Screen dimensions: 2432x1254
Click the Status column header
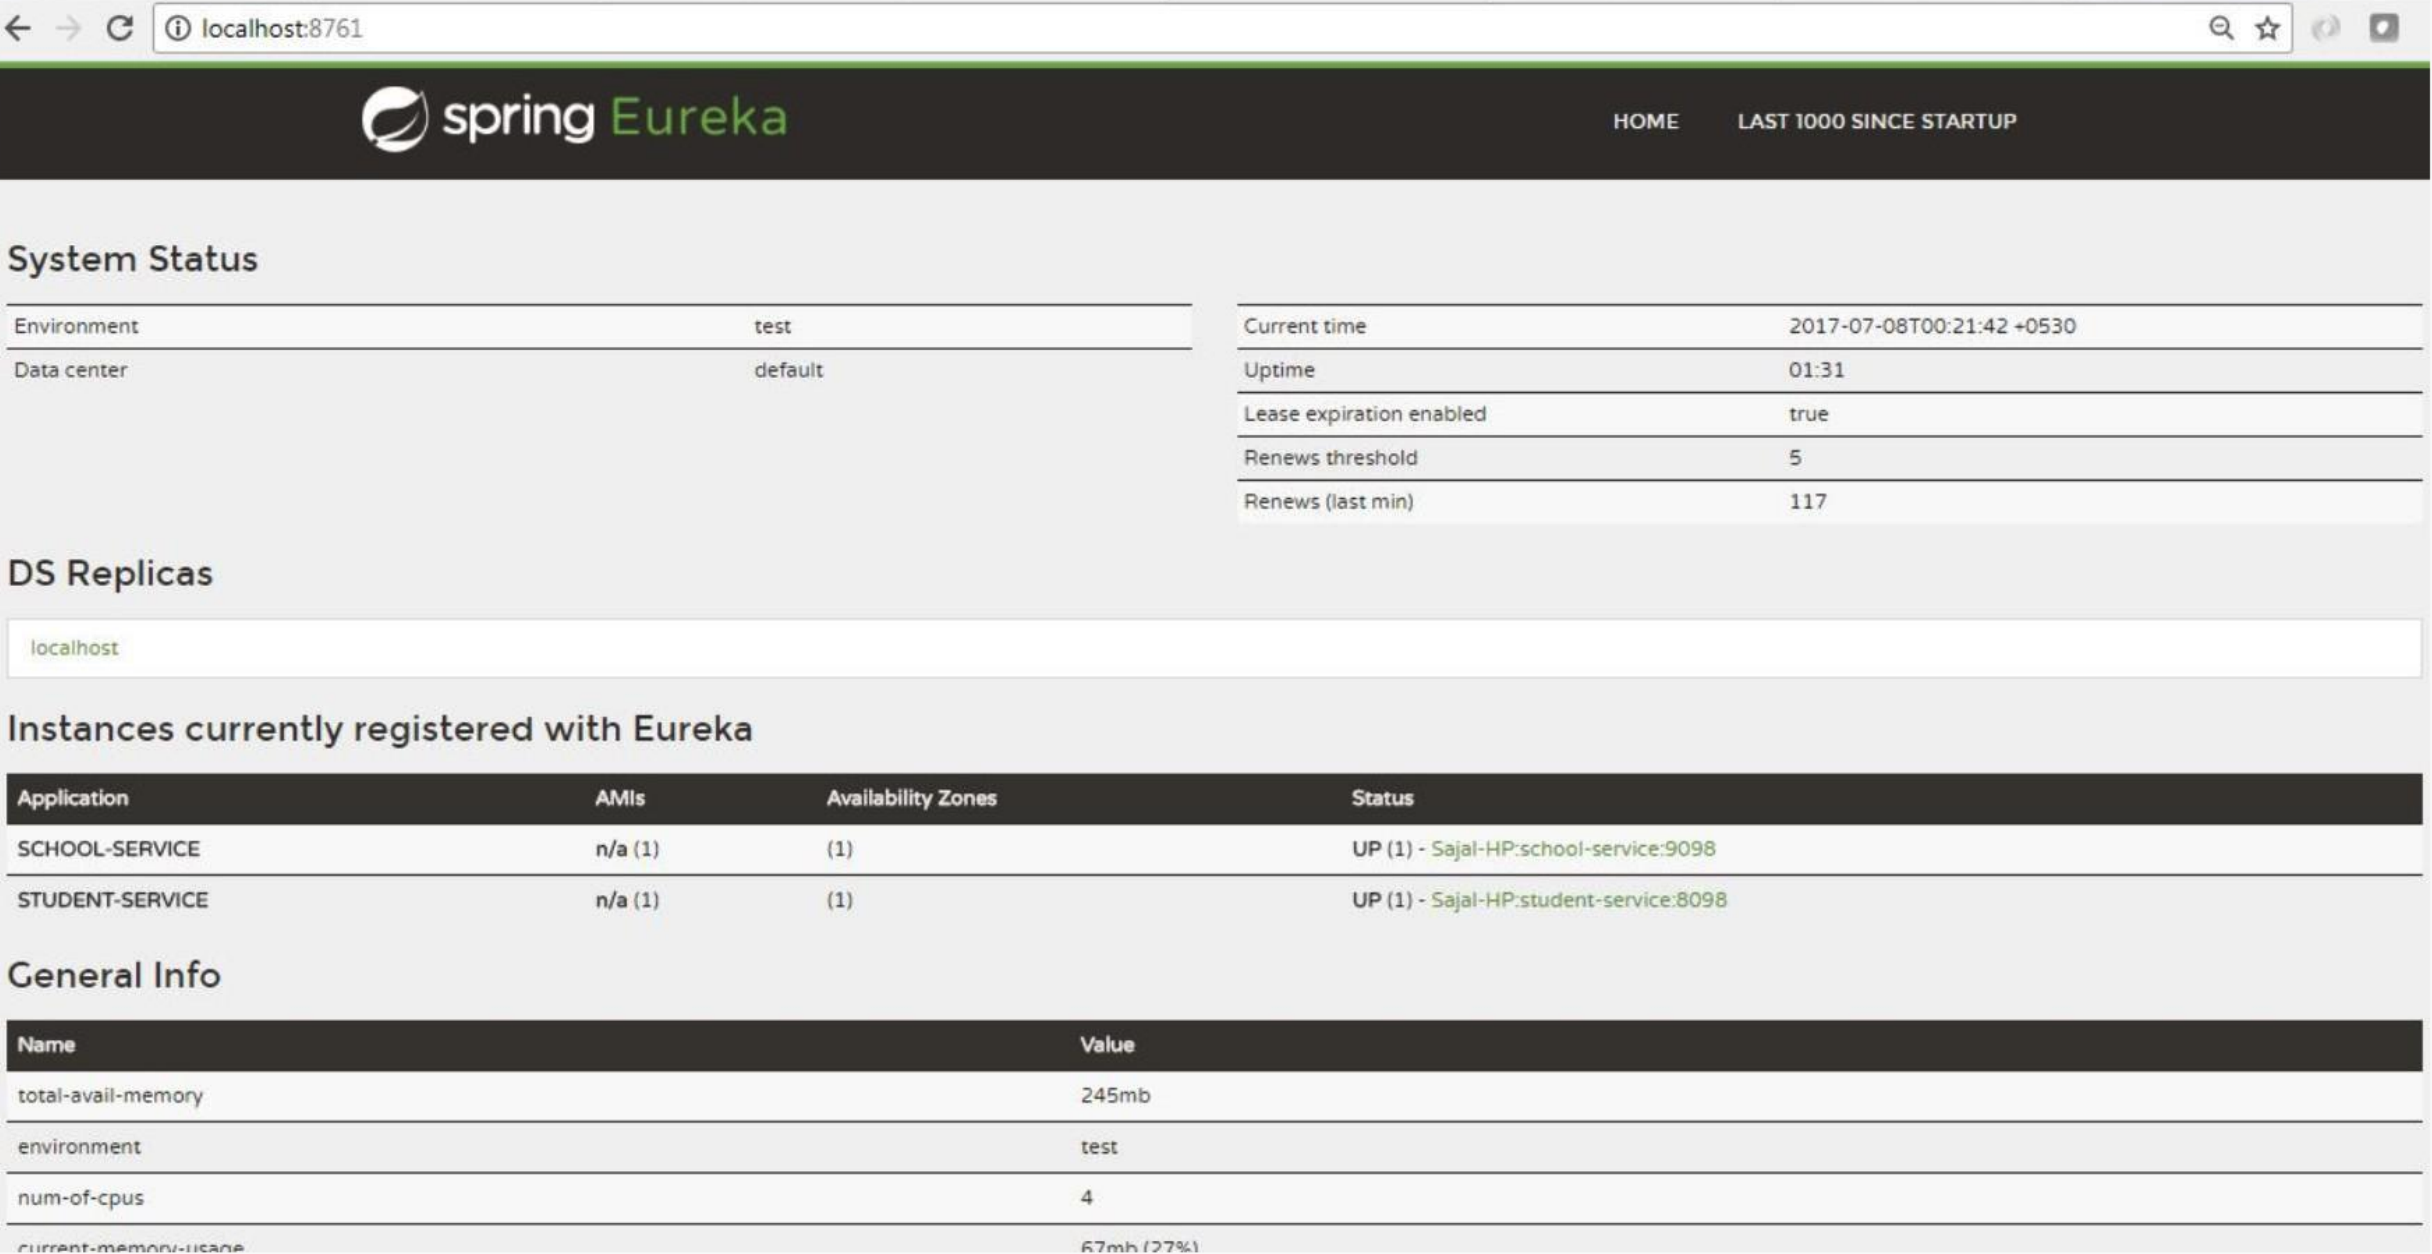[1382, 798]
